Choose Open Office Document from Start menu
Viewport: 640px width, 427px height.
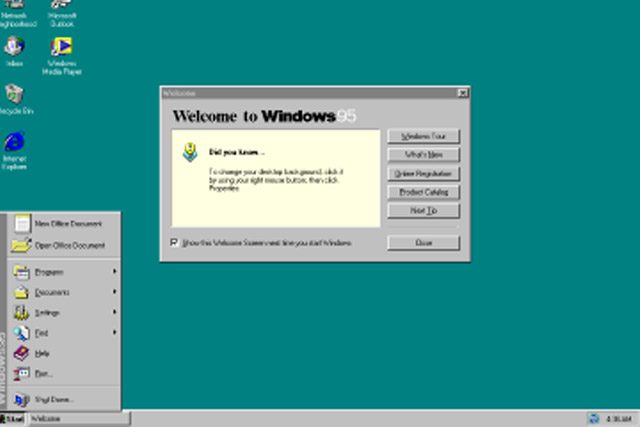click(64, 245)
